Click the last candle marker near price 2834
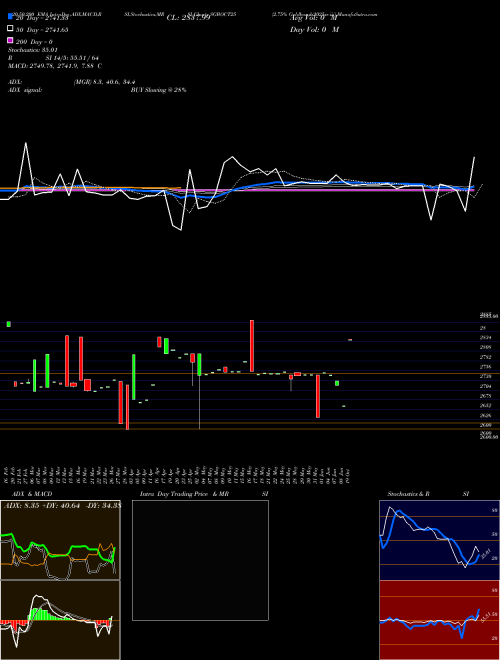The height and width of the screenshot is (660, 500). 350,339
